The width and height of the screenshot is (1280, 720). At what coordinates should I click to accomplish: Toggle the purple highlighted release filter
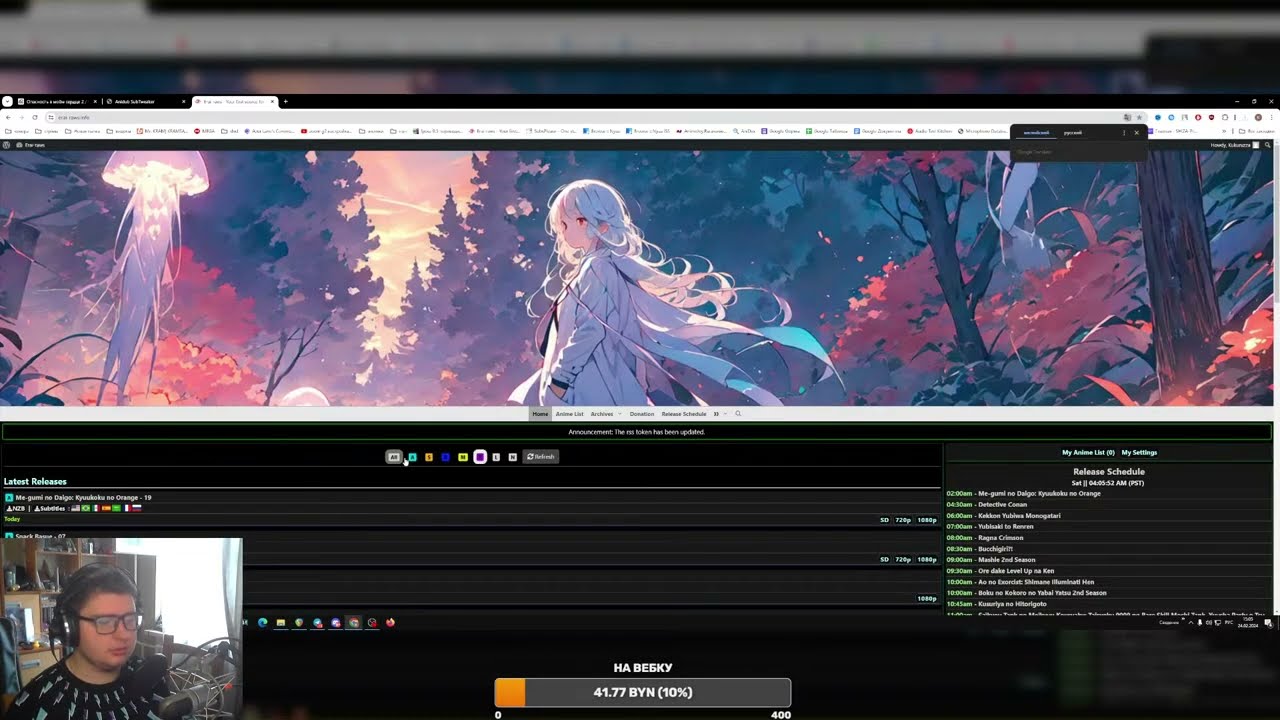coord(480,457)
